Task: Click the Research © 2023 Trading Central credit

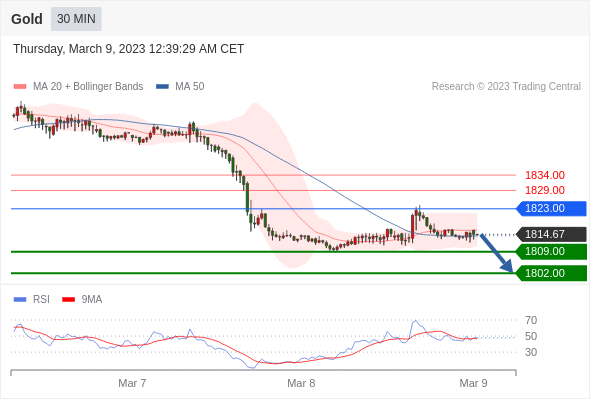Action: click(x=506, y=87)
